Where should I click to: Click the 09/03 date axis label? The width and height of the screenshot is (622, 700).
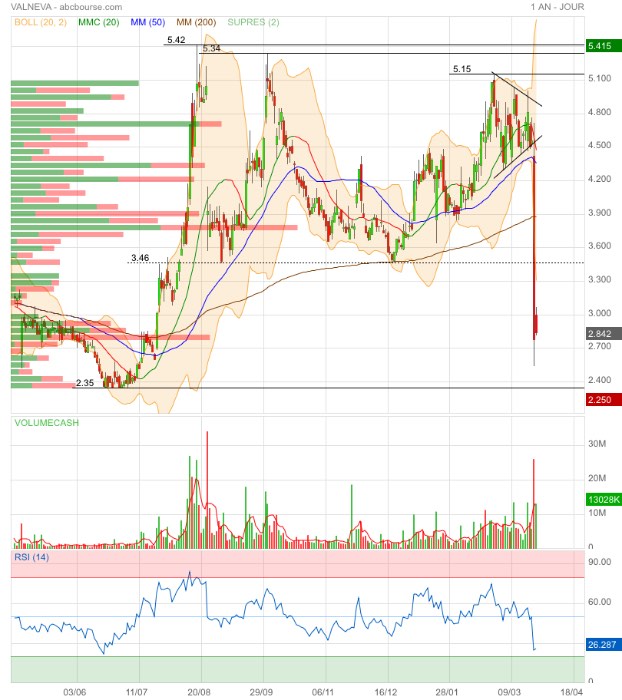click(509, 692)
